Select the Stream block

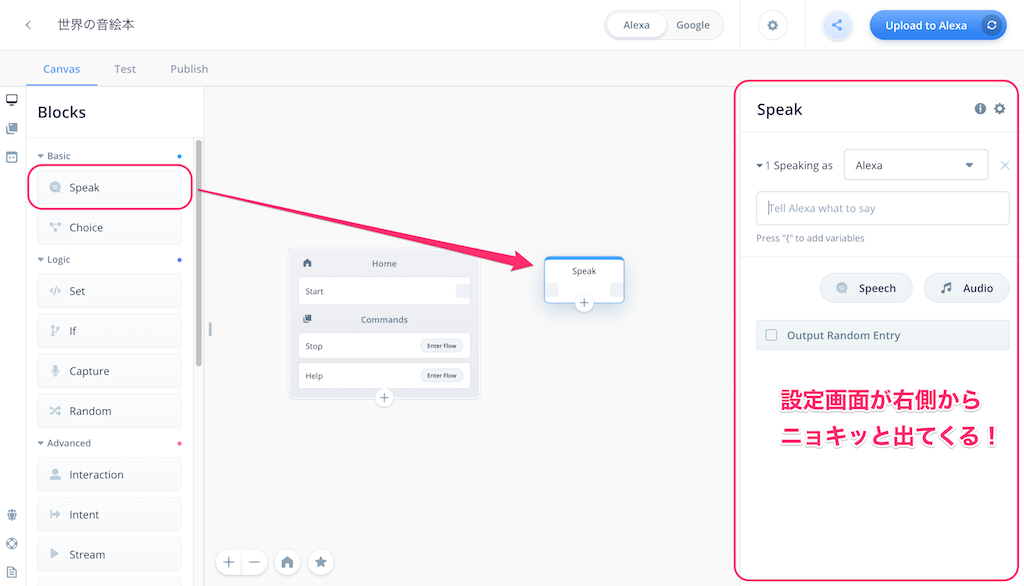pyautogui.click(x=110, y=554)
